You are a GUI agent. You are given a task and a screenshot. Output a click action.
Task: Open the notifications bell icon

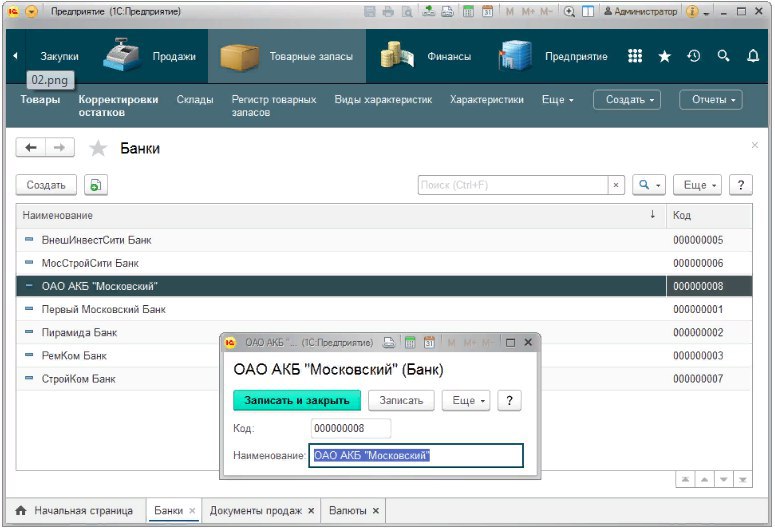(753, 56)
